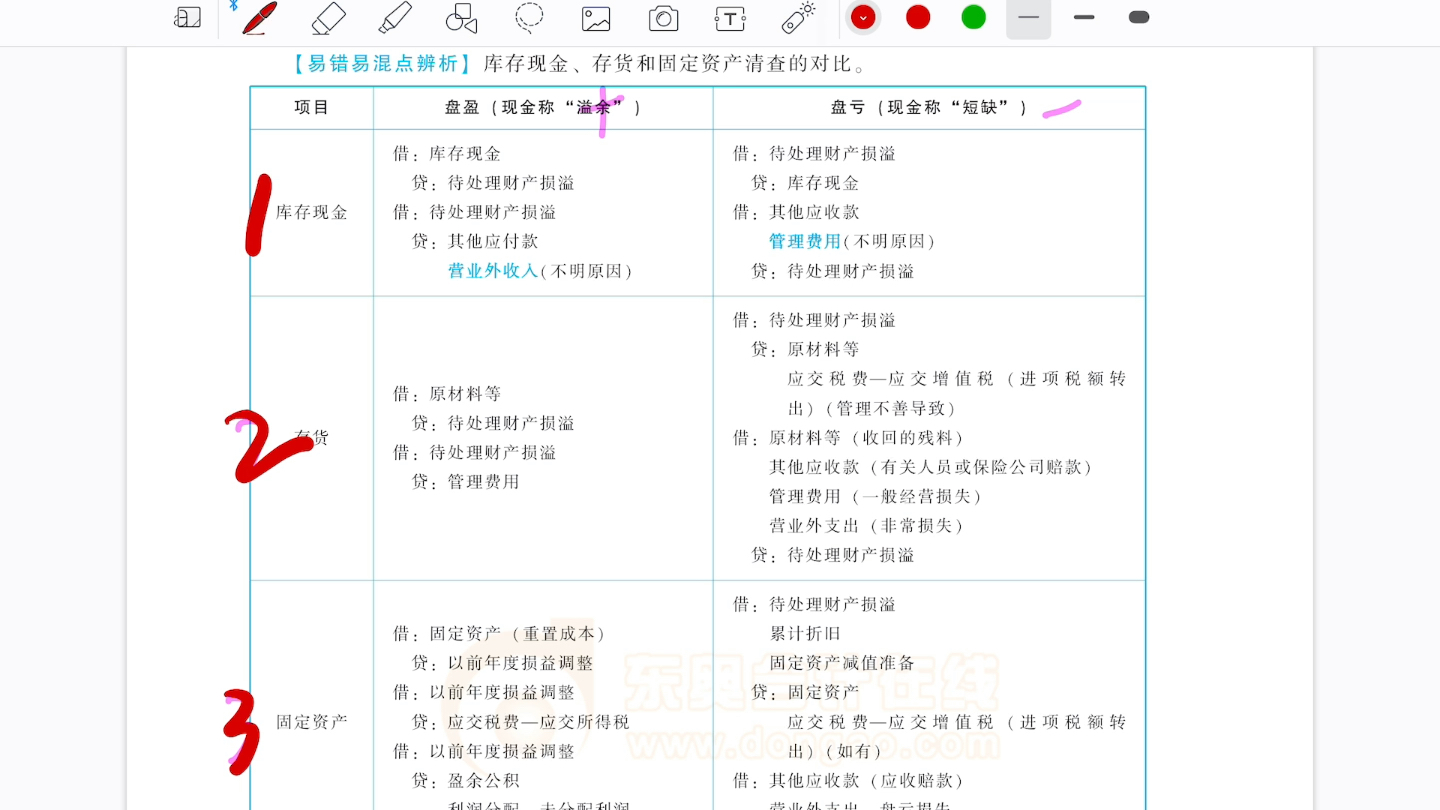This screenshot has height=810, width=1440.
Task: Select the medium stroke width
Action: tap(1084, 17)
